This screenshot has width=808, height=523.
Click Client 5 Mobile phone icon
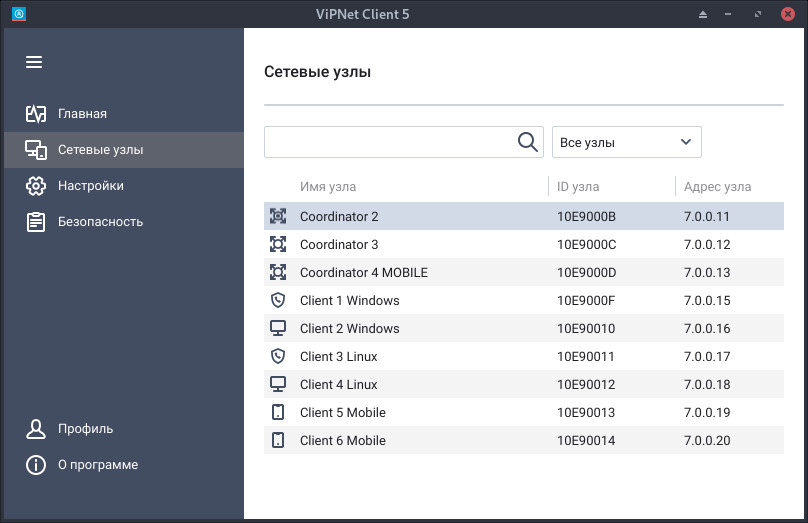pyautogui.click(x=278, y=412)
